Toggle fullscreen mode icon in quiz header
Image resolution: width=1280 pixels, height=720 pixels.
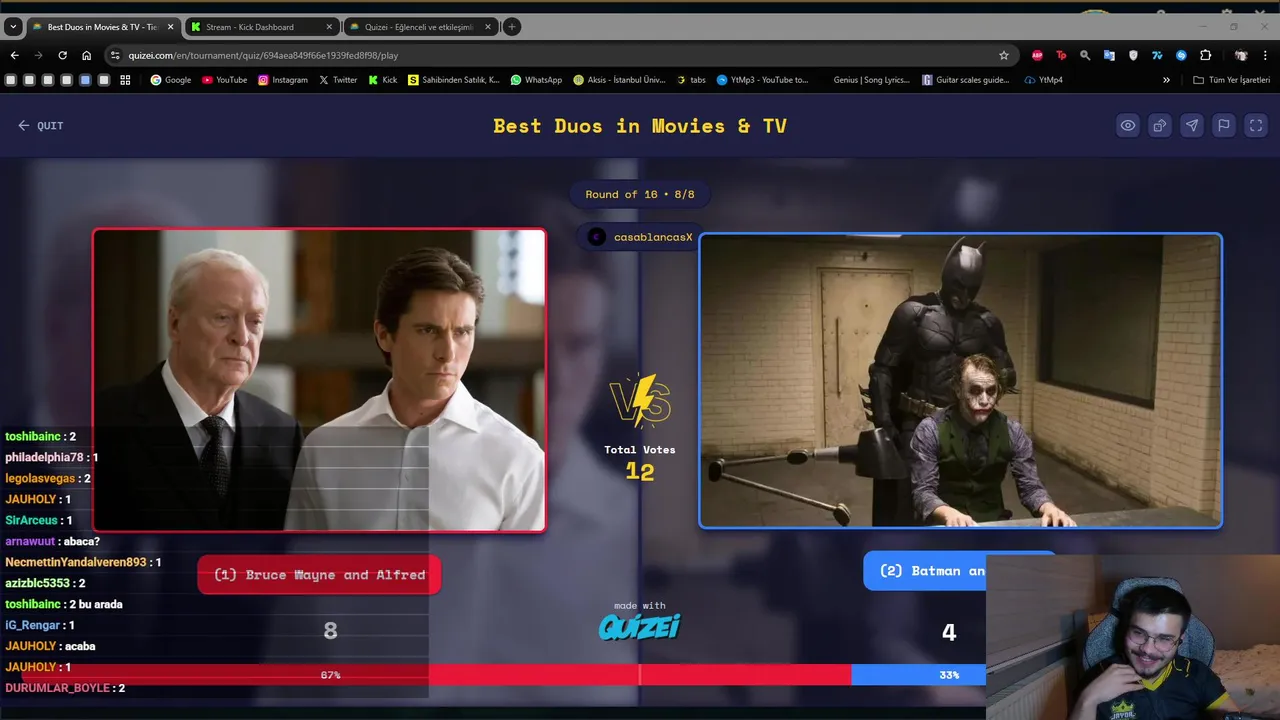1256,126
